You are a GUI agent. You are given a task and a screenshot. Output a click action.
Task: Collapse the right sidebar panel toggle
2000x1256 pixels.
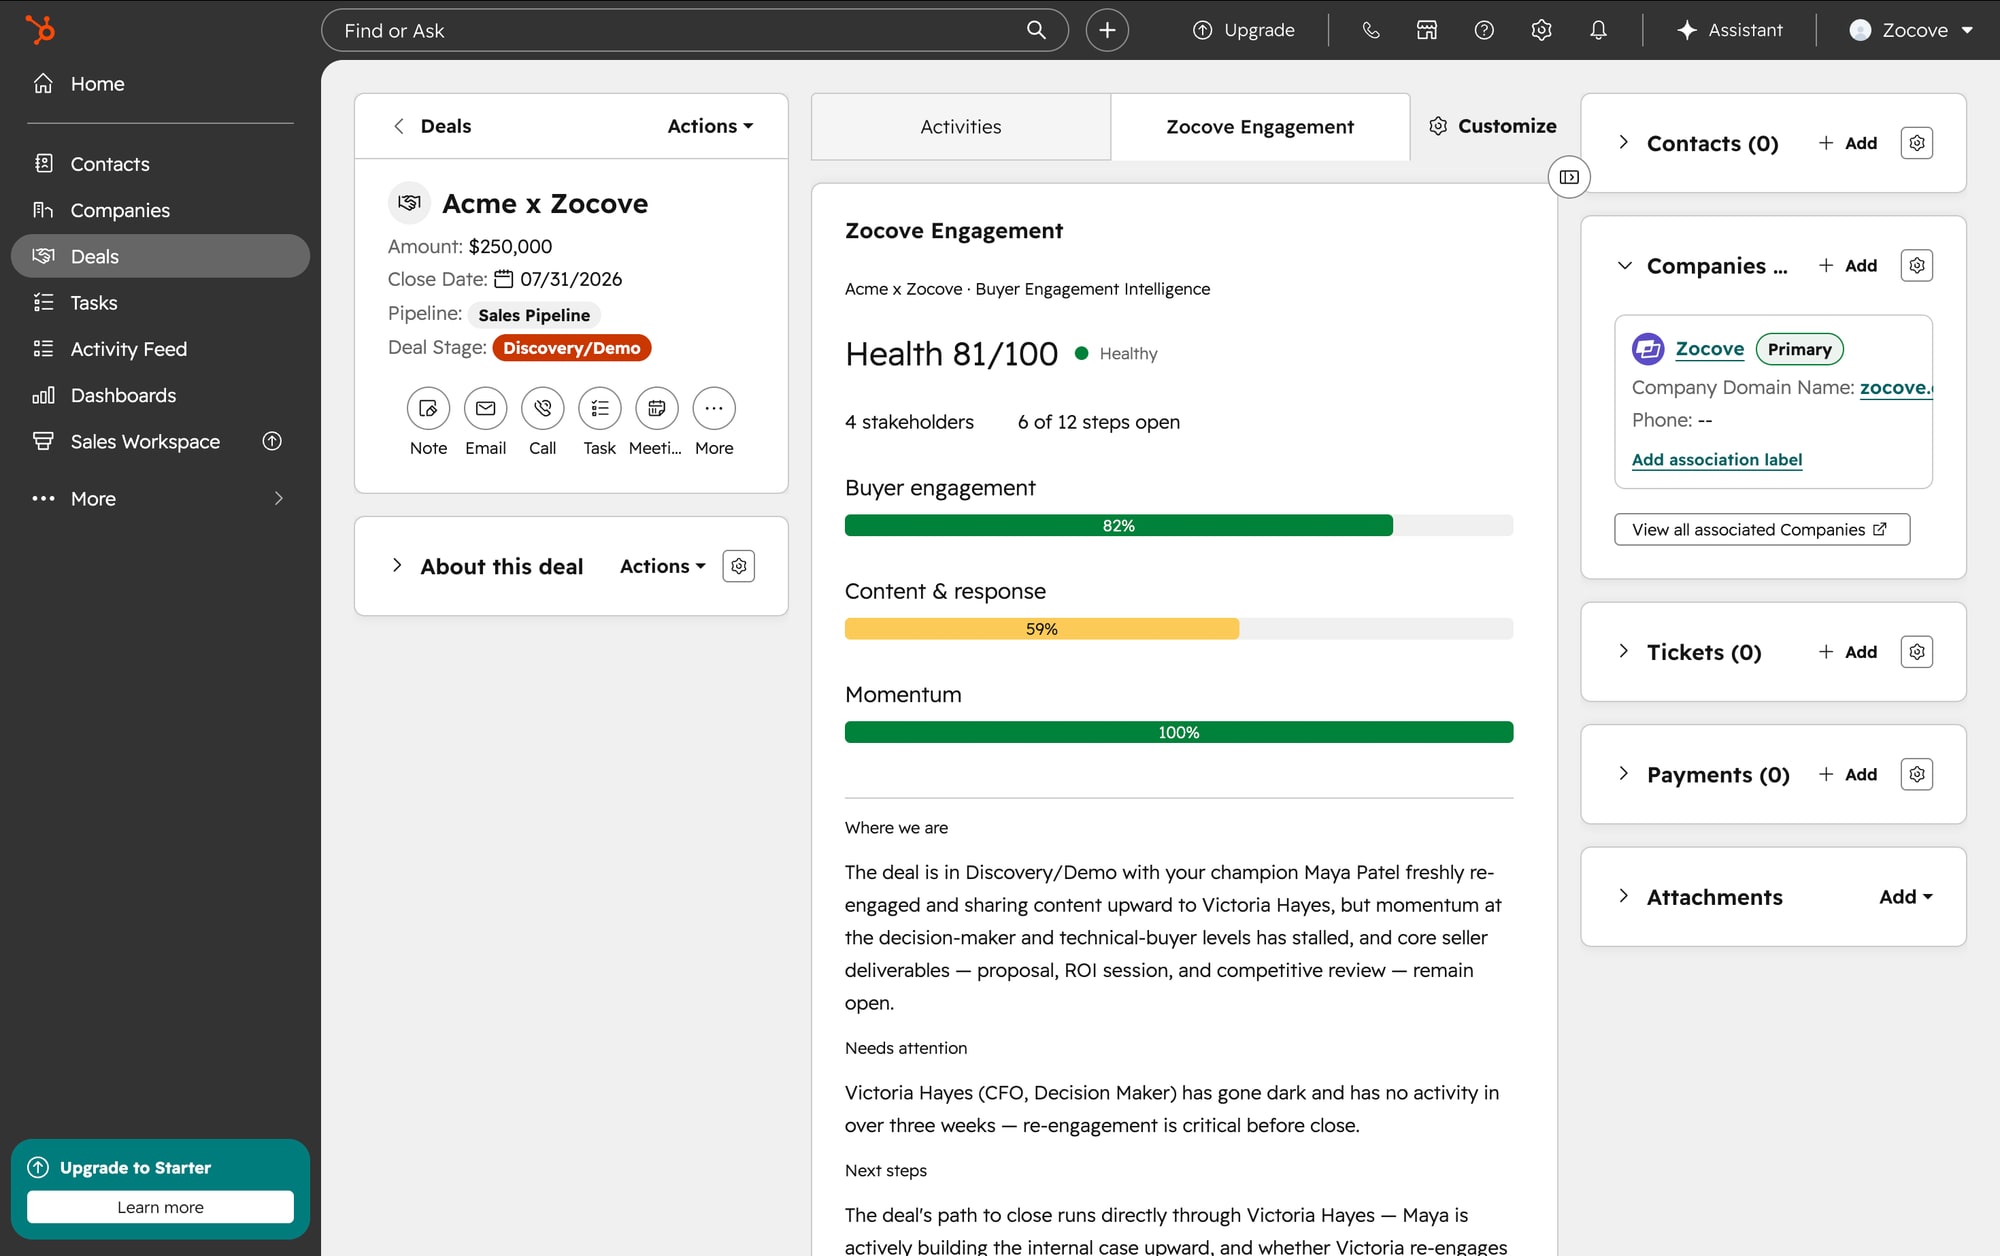[1569, 177]
